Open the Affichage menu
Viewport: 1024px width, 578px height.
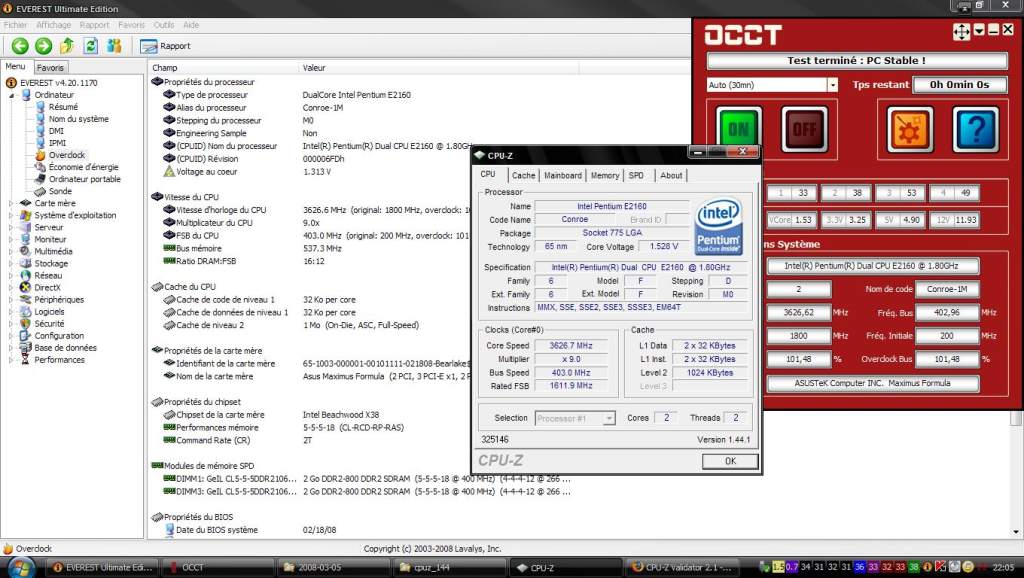click(x=54, y=25)
